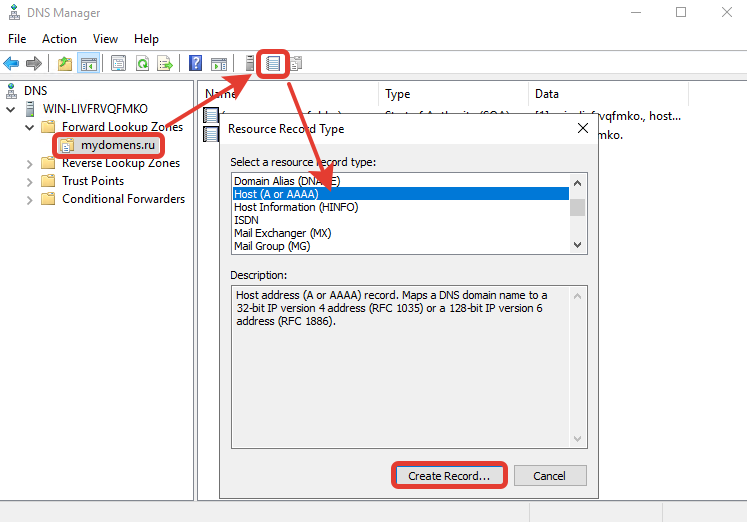Select Mail Exchanger (MX) record type
The width and height of the screenshot is (747, 522).
pyautogui.click(x=401, y=233)
